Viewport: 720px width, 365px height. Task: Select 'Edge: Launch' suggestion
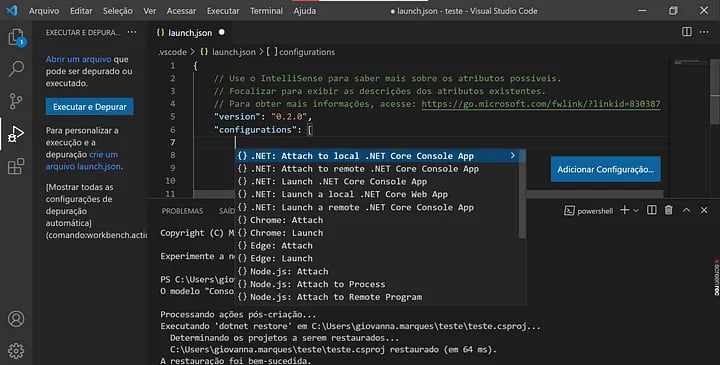pyautogui.click(x=377, y=258)
